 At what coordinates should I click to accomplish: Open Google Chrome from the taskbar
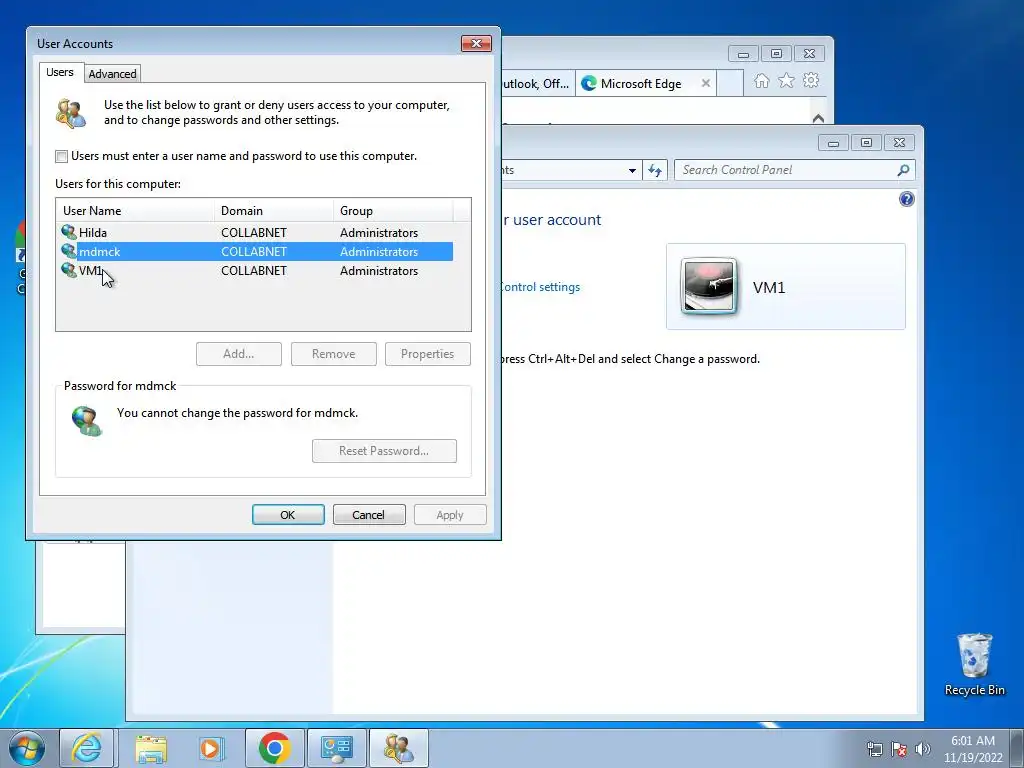point(274,748)
